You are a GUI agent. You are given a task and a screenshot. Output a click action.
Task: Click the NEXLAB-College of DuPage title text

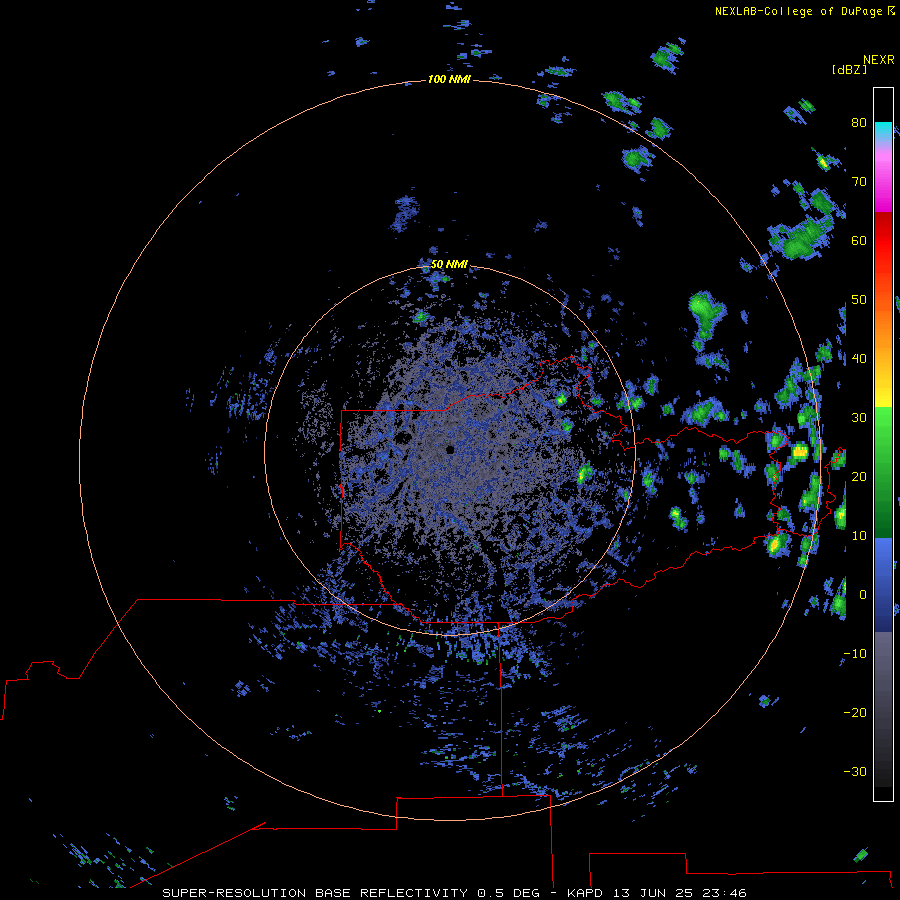798,11
